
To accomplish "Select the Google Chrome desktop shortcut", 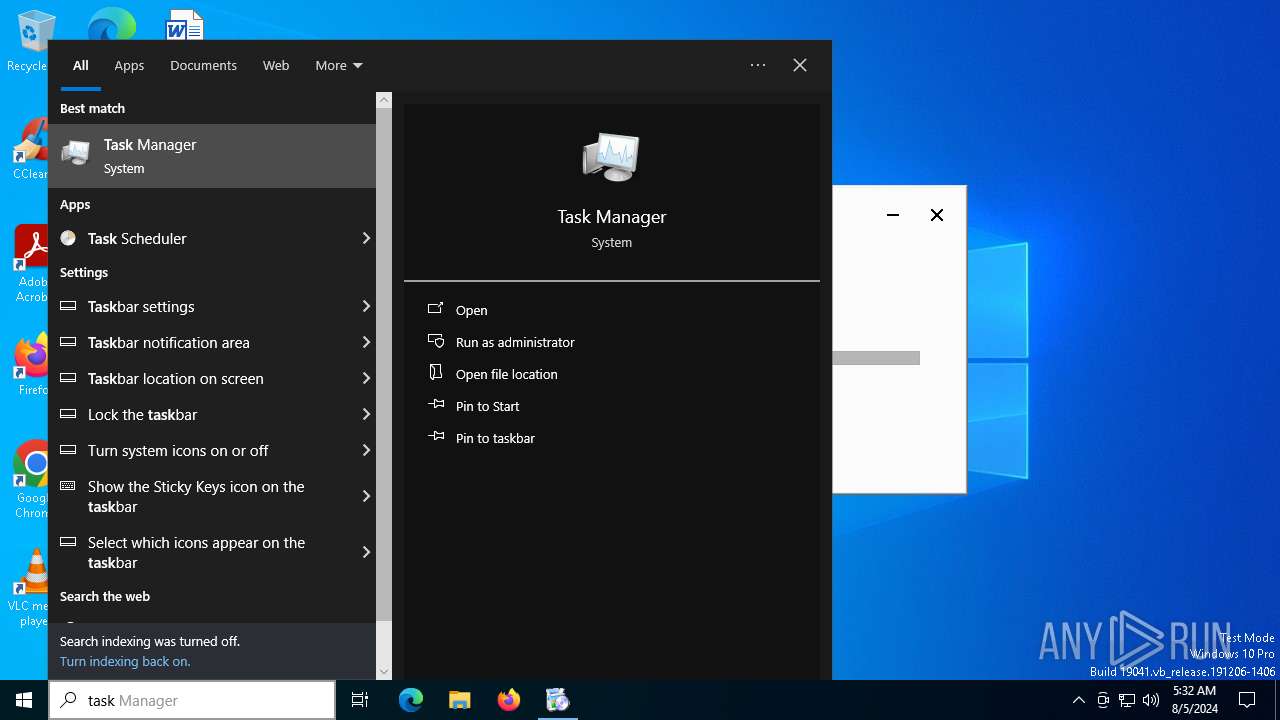I will (32, 480).
